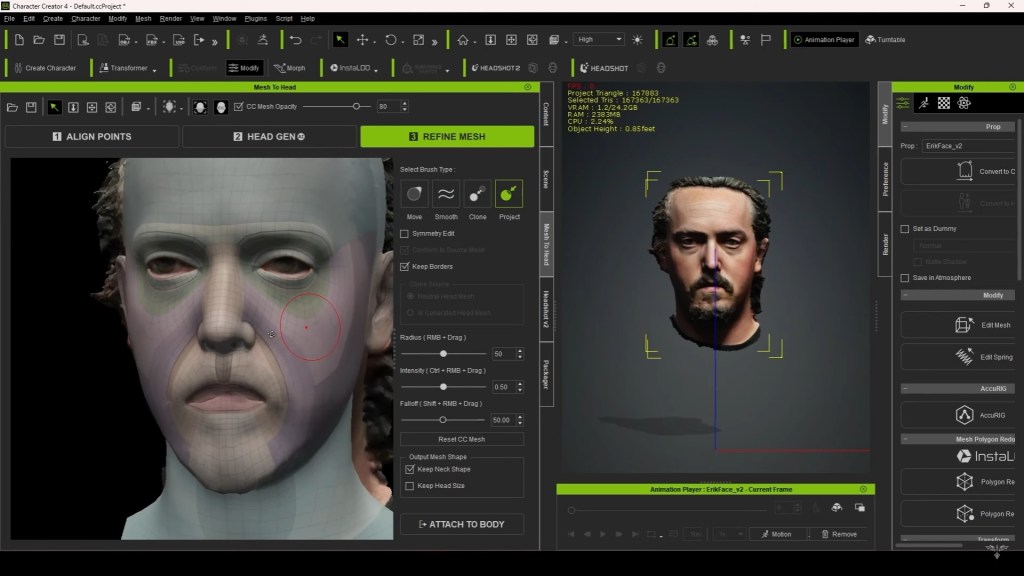Viewport: 1024px width, 576px height.
Task: Save in Mesh To Head toolbar
Action: click(x=31, y=107)
